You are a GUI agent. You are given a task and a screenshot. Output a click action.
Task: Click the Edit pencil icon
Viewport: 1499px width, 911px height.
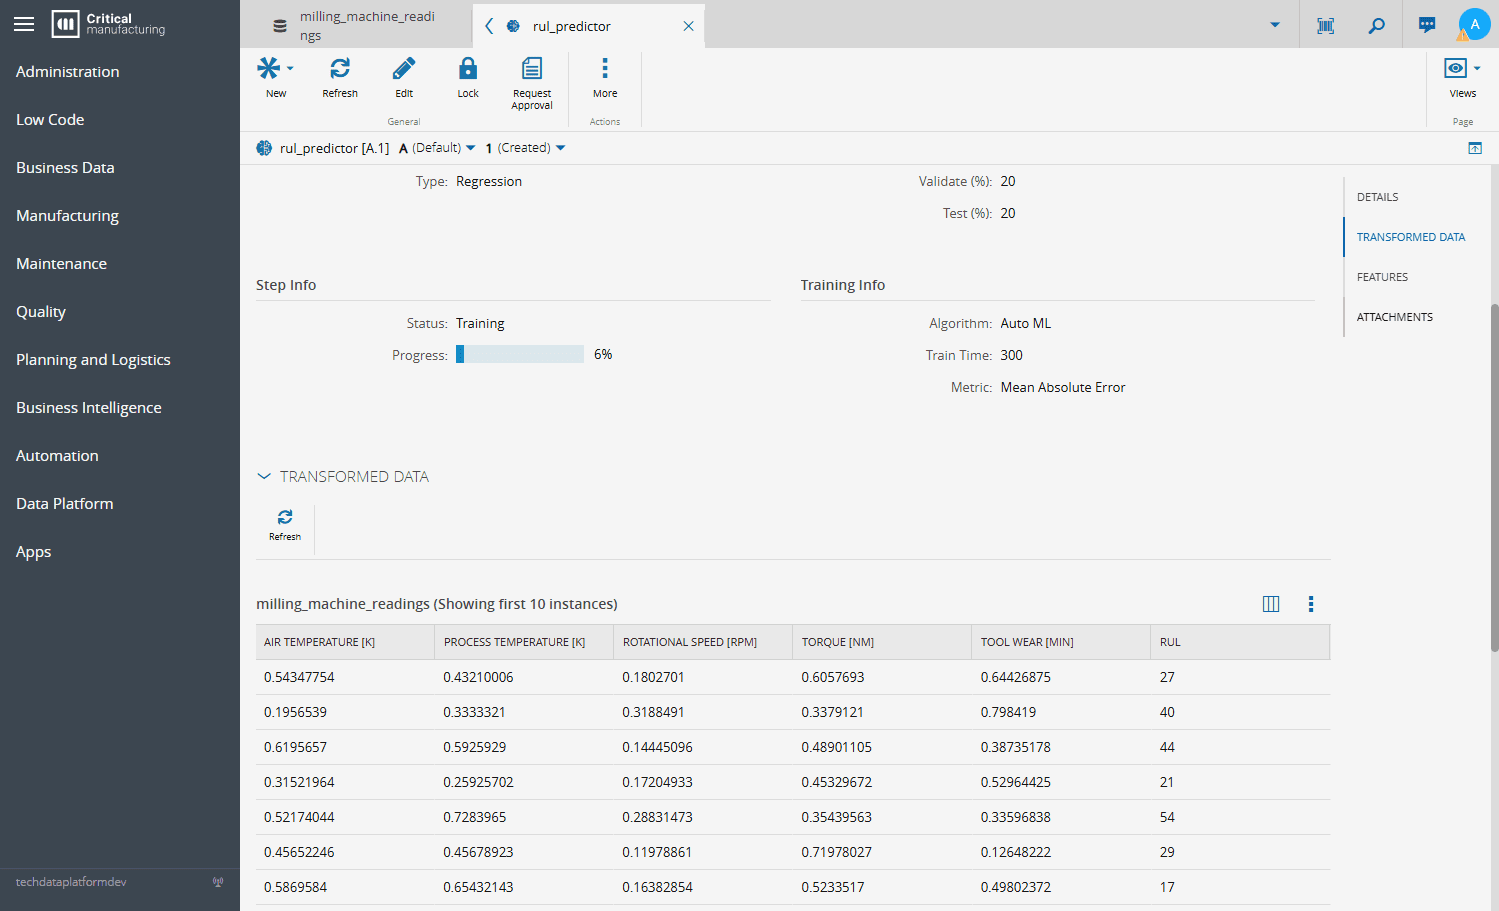(404, 69)
